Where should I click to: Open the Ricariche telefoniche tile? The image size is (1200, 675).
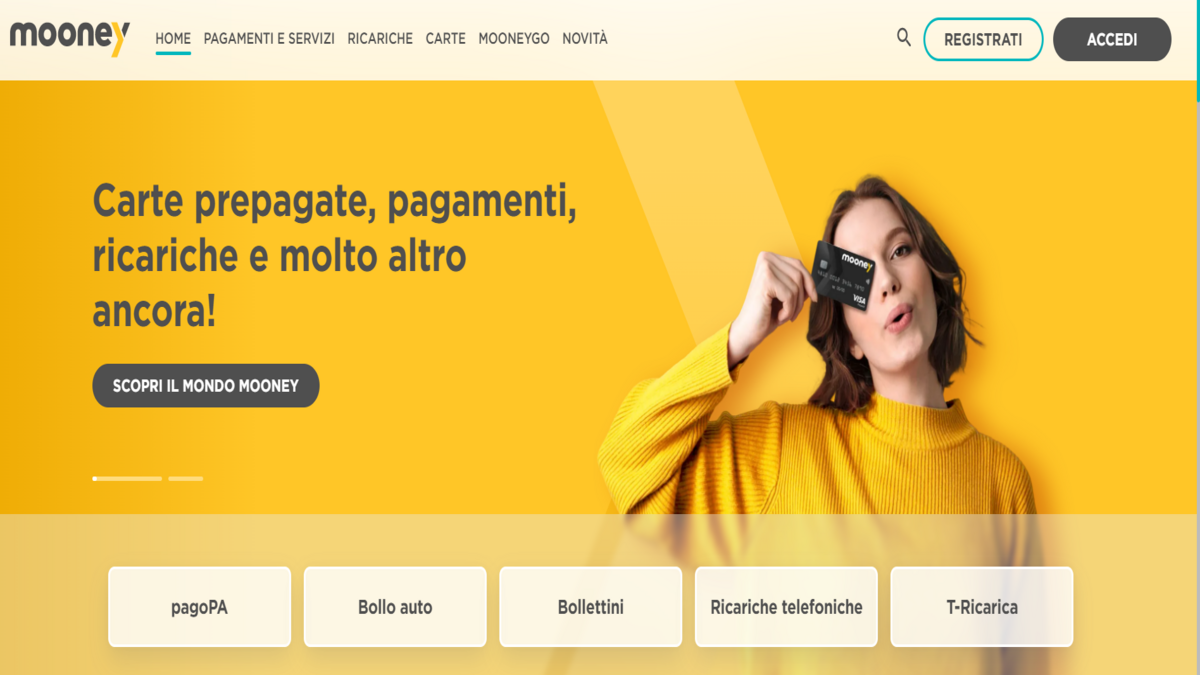tap(786, 607)
